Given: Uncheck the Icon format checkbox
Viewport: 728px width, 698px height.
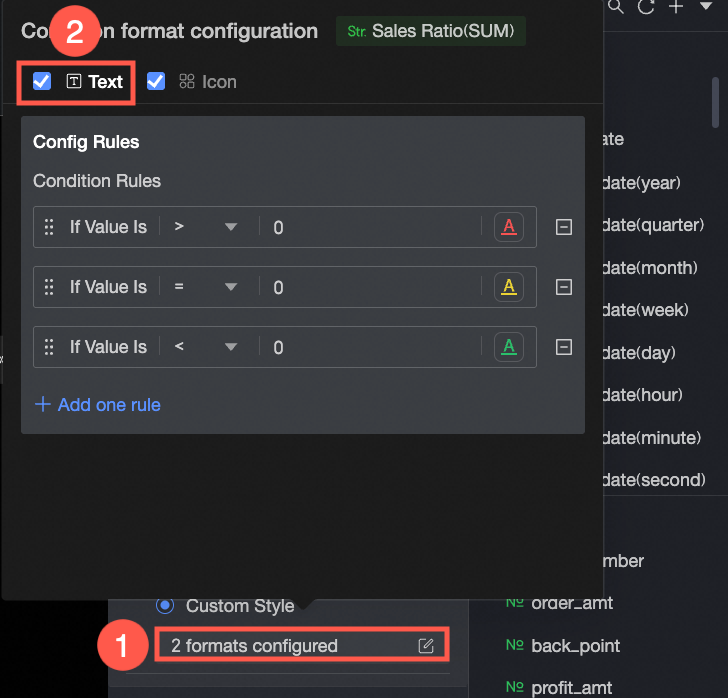Looking at the screenshot, I should [156, 81].
